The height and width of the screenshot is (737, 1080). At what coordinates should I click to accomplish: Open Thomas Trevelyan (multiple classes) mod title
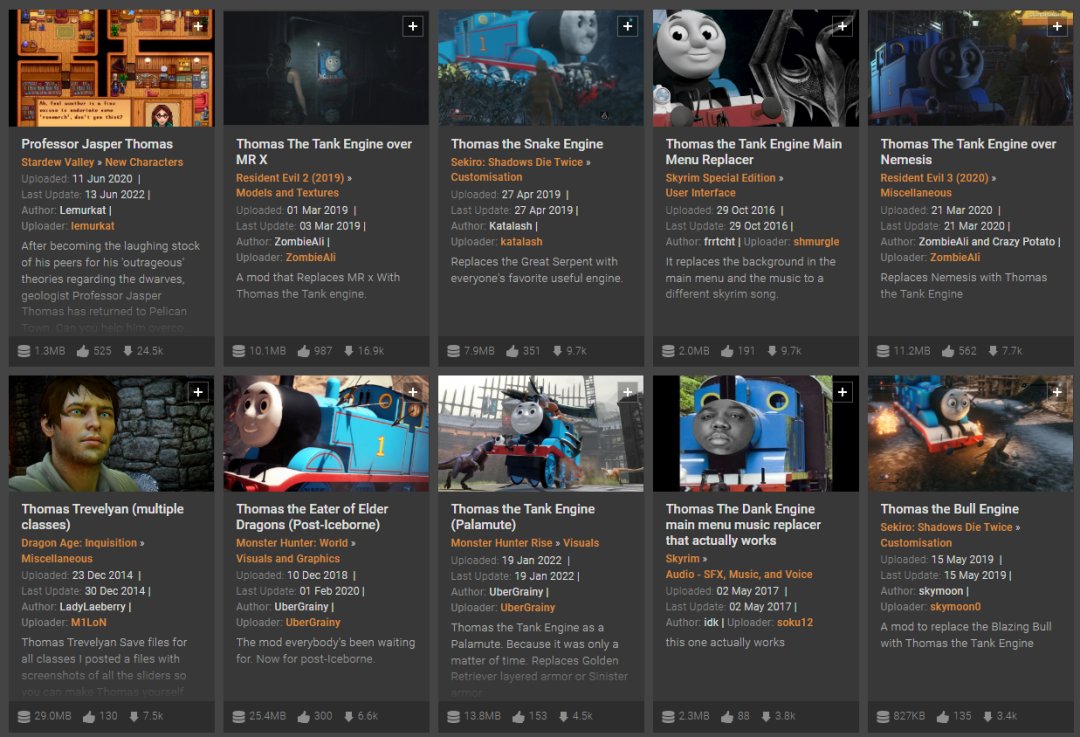click(x=103, y=517)
